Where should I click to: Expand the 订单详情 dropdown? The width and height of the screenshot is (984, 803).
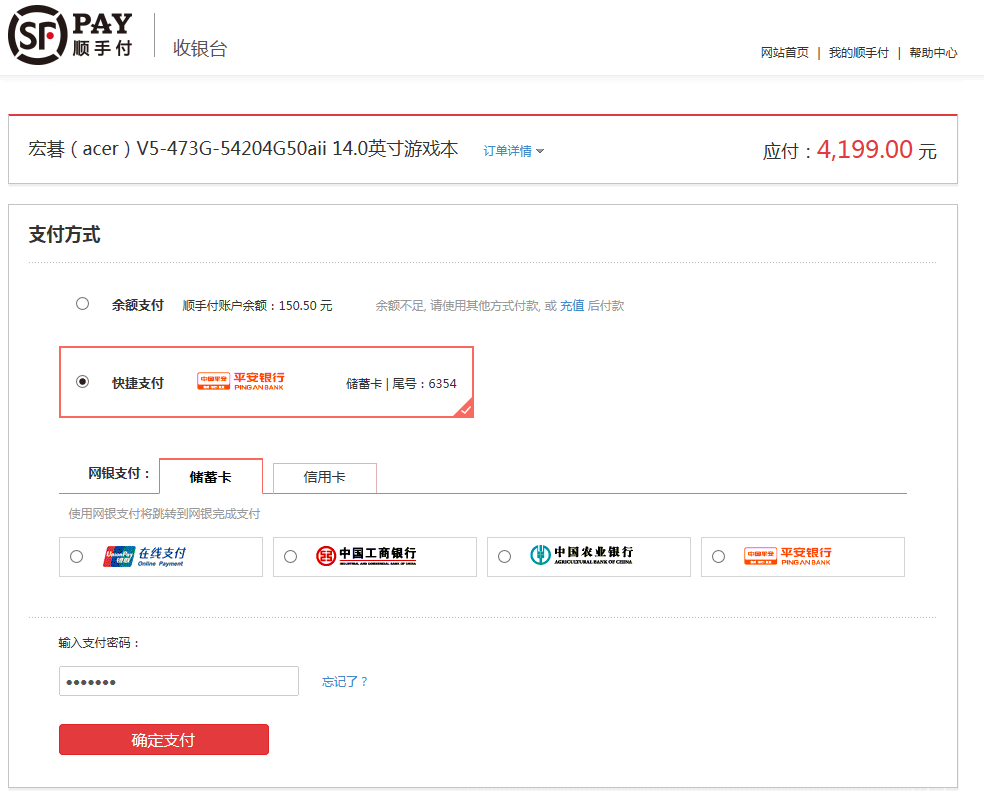point(513,151)
